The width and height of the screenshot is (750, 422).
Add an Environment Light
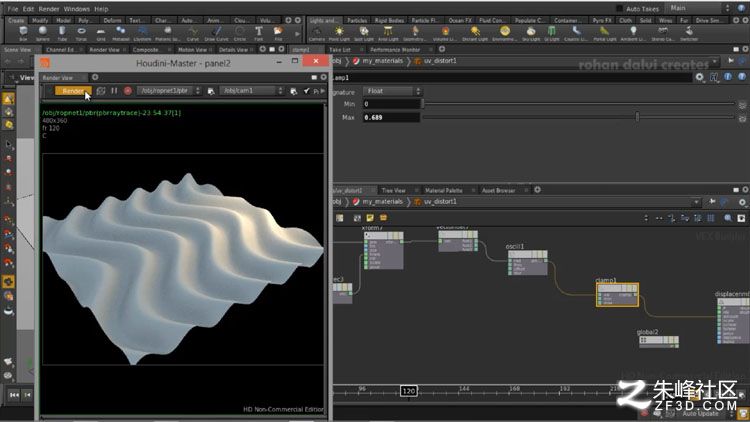click(505, 33)
